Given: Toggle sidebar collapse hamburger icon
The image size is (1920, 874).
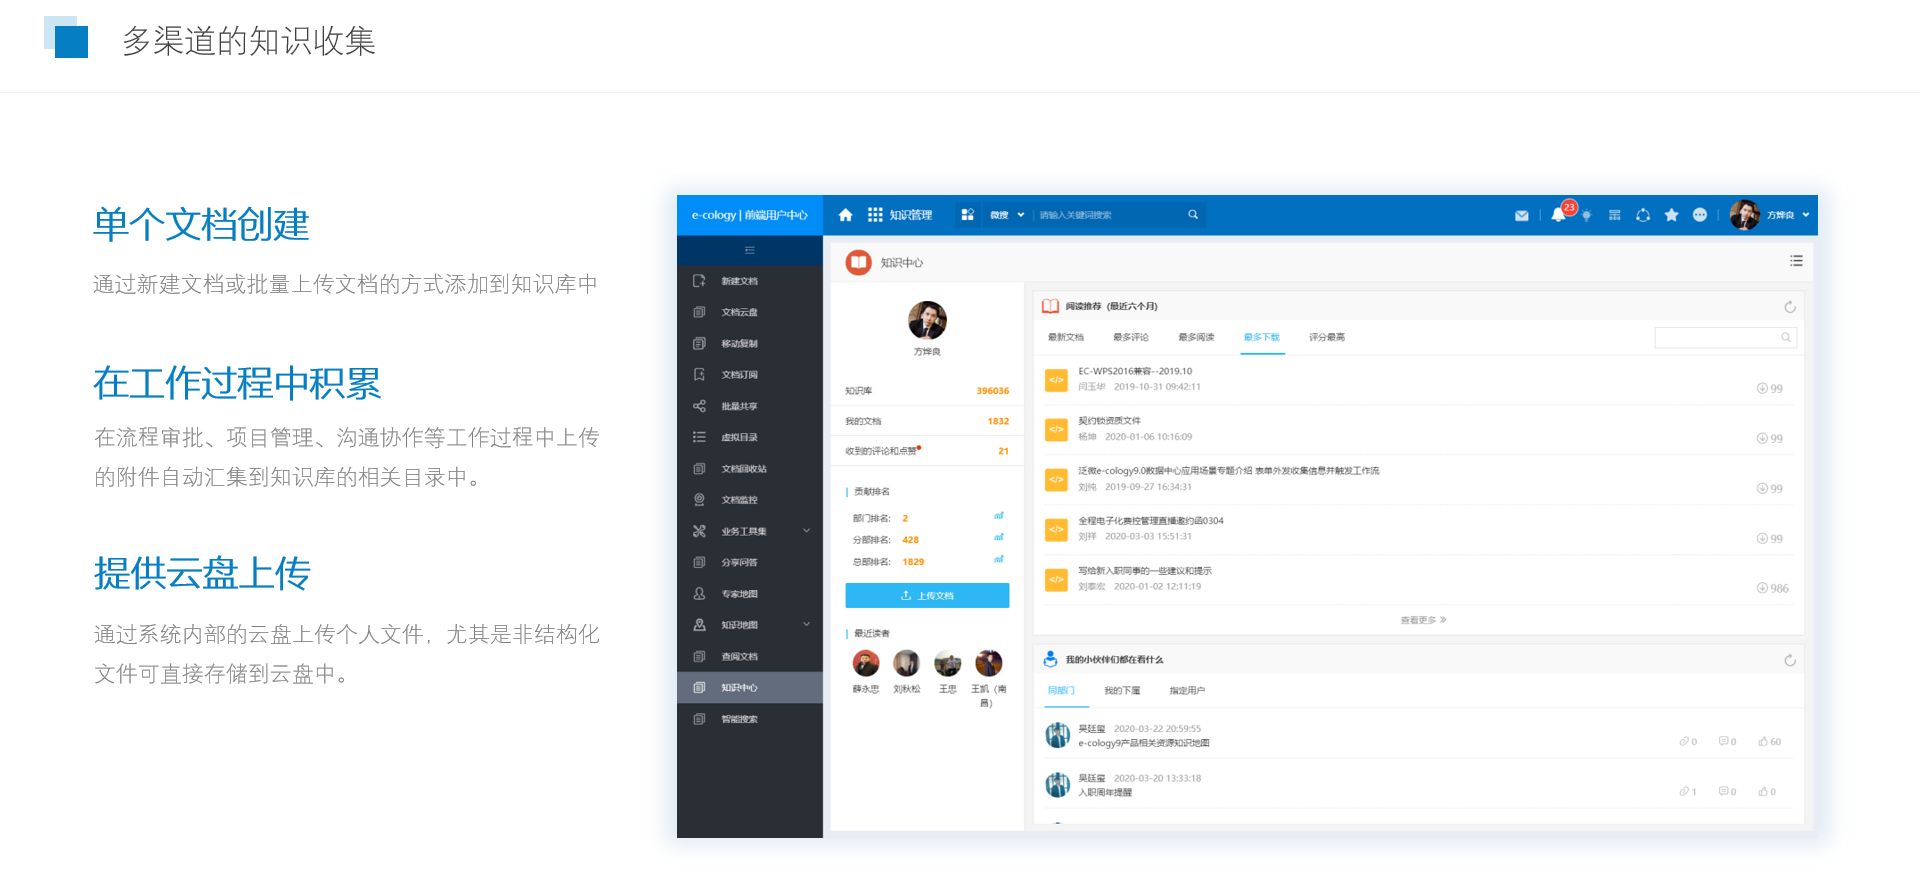Looking at the screenshot, I should pyautogui.click(x=749, y=250).
